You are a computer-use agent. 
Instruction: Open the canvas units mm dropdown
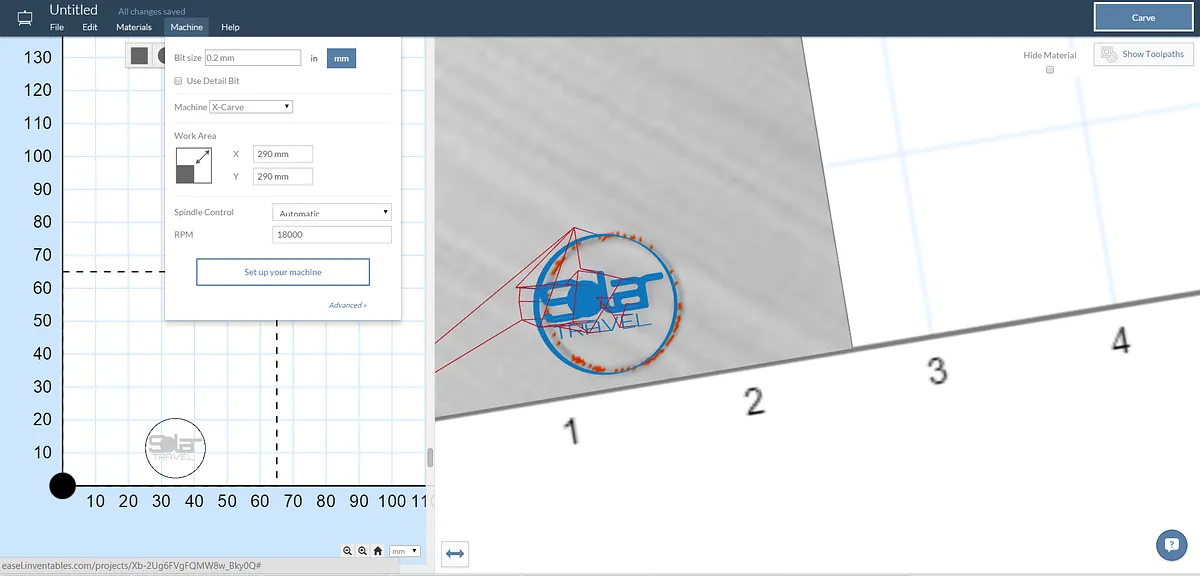coord(404,551)
